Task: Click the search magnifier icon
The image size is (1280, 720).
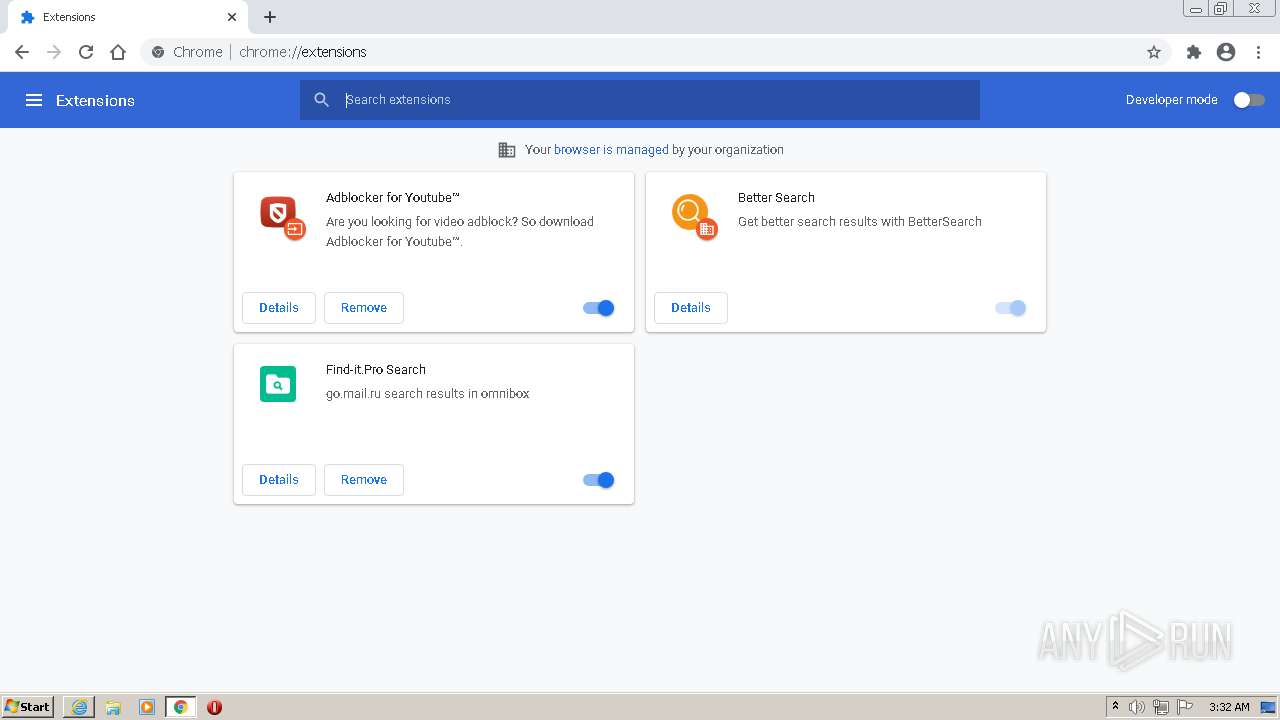Action: 321,100
